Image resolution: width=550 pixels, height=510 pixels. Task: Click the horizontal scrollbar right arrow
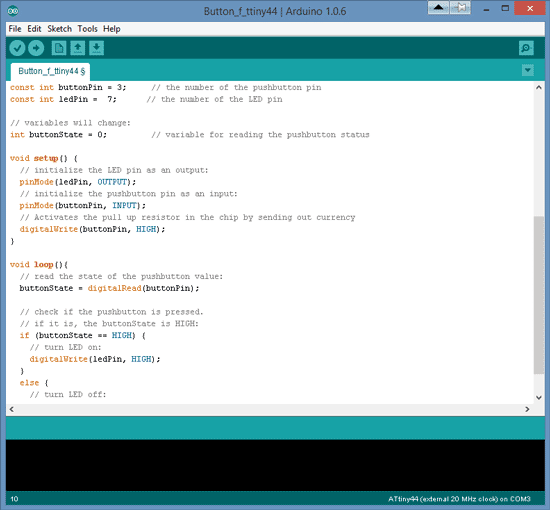pos(527,409)
